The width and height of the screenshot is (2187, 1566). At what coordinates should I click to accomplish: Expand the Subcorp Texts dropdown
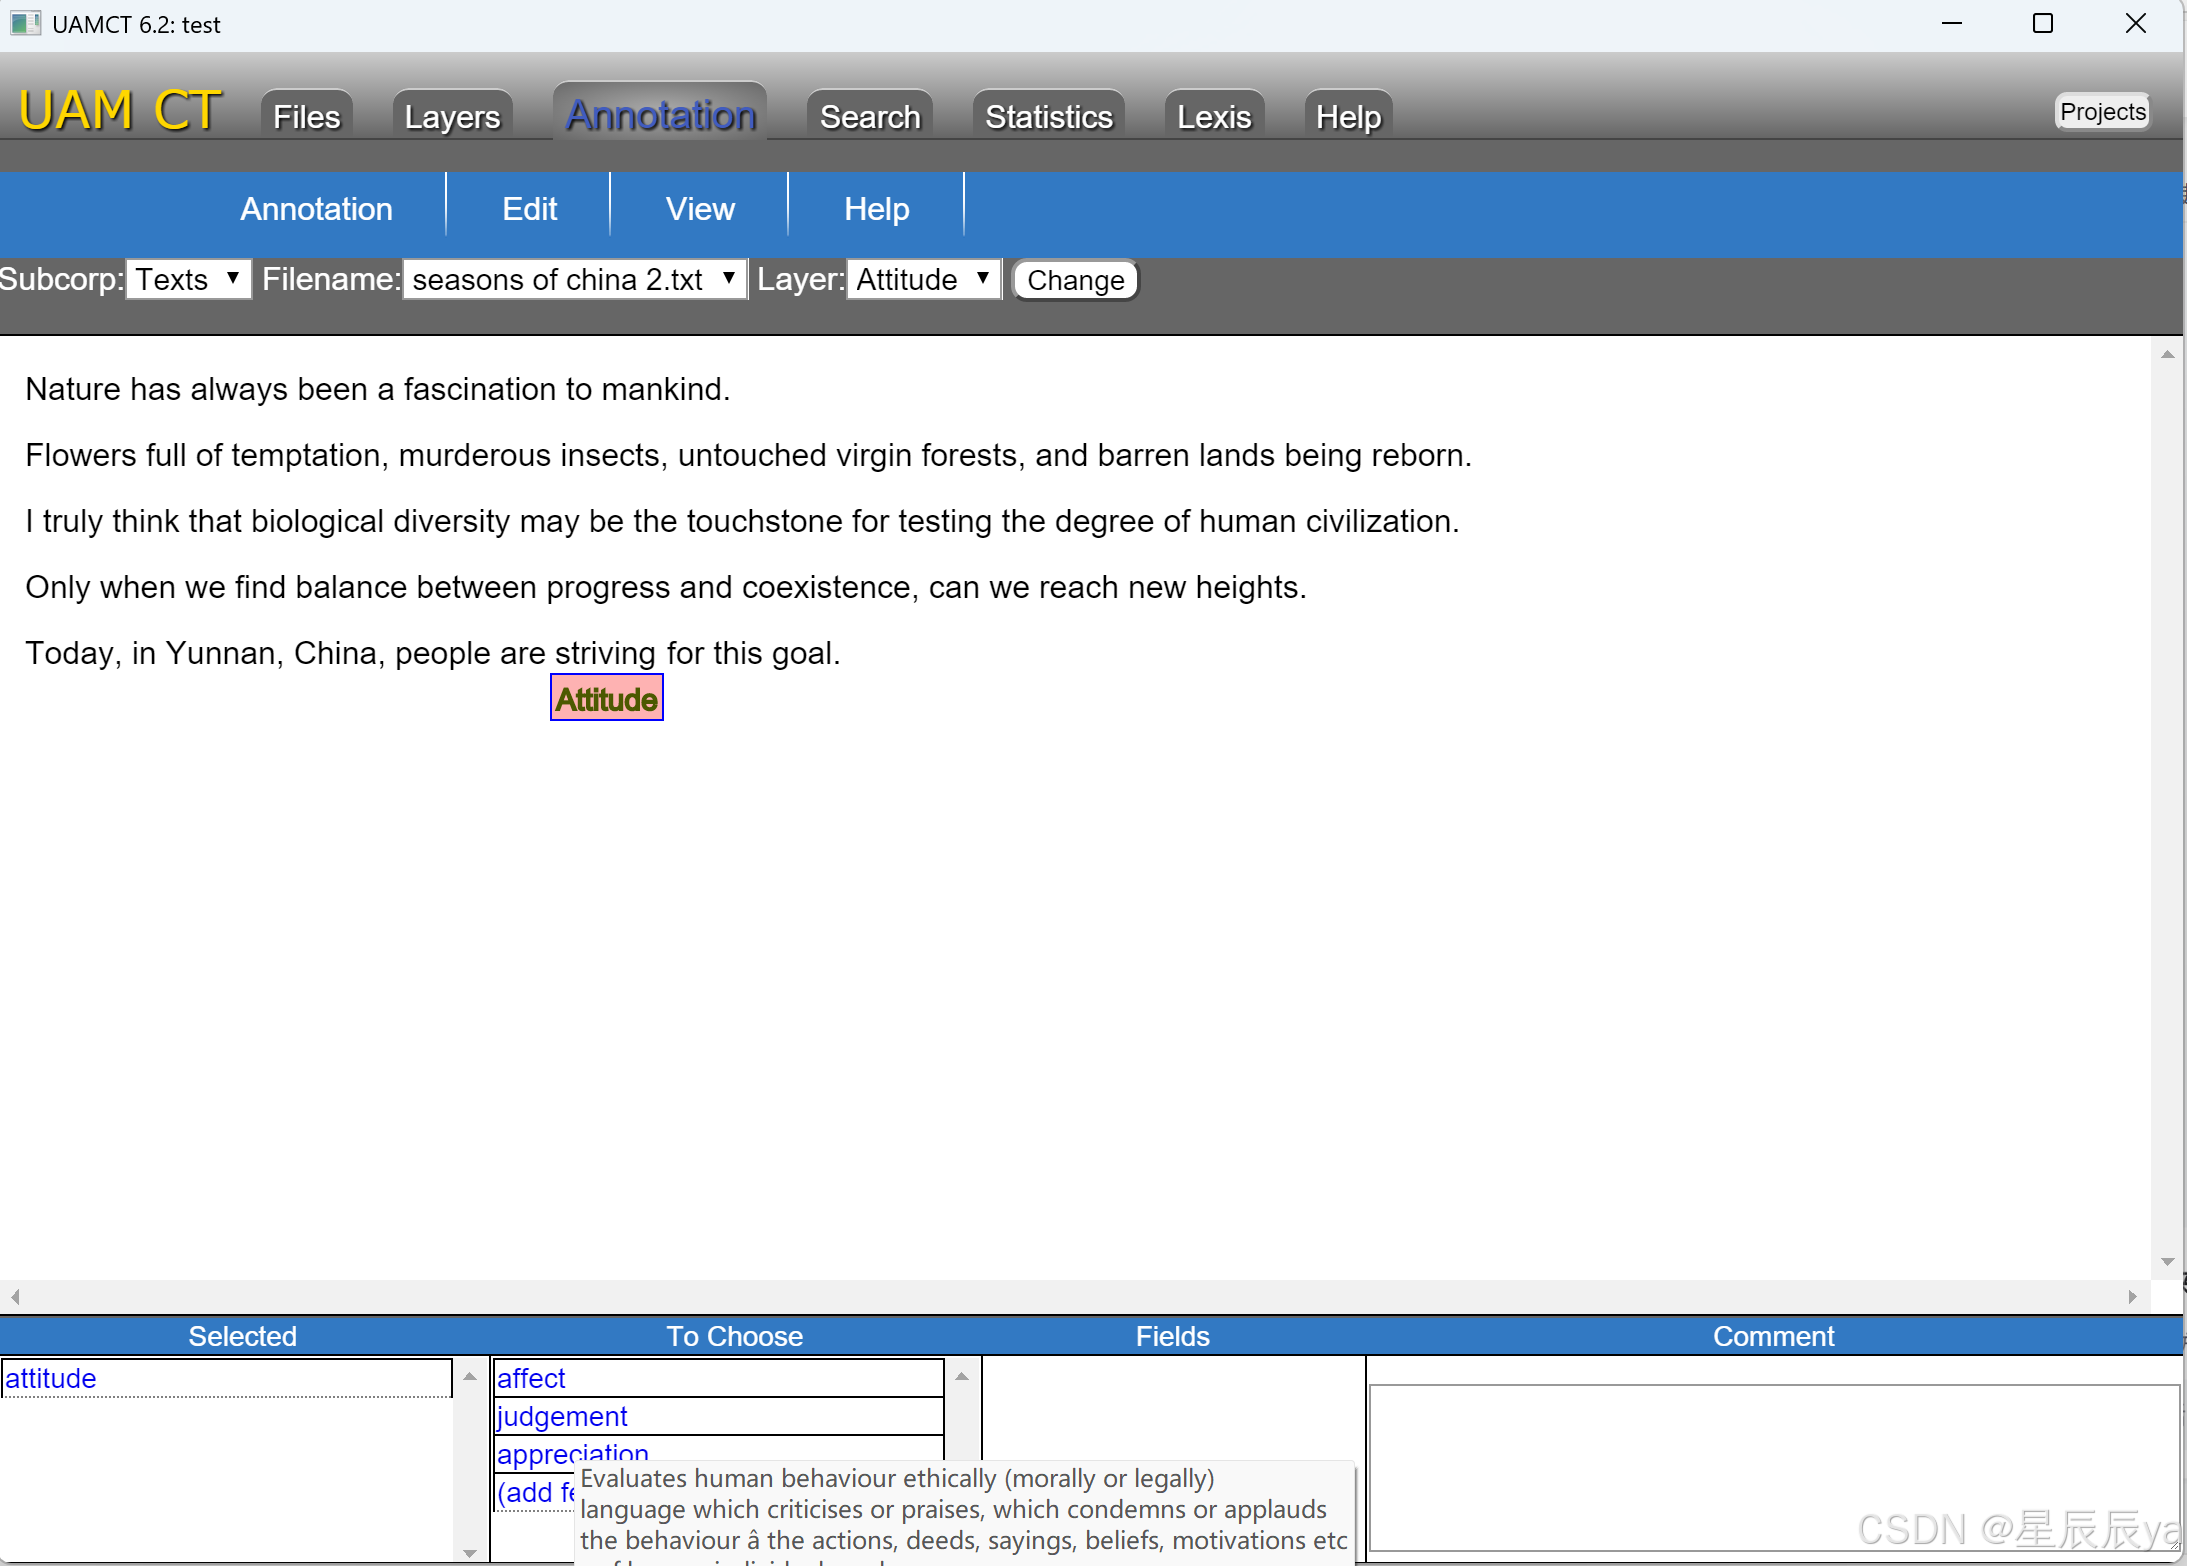[188, 279]
